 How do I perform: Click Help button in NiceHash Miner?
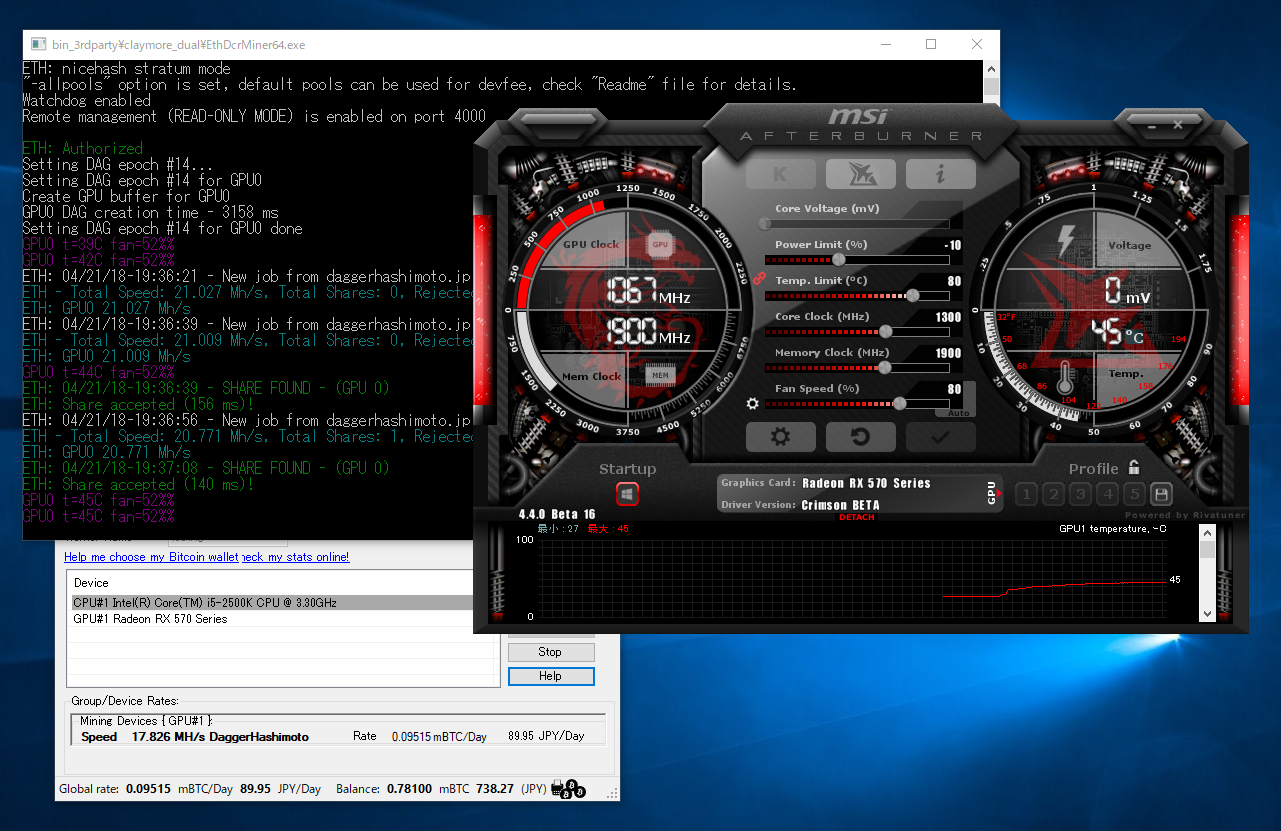551,676
